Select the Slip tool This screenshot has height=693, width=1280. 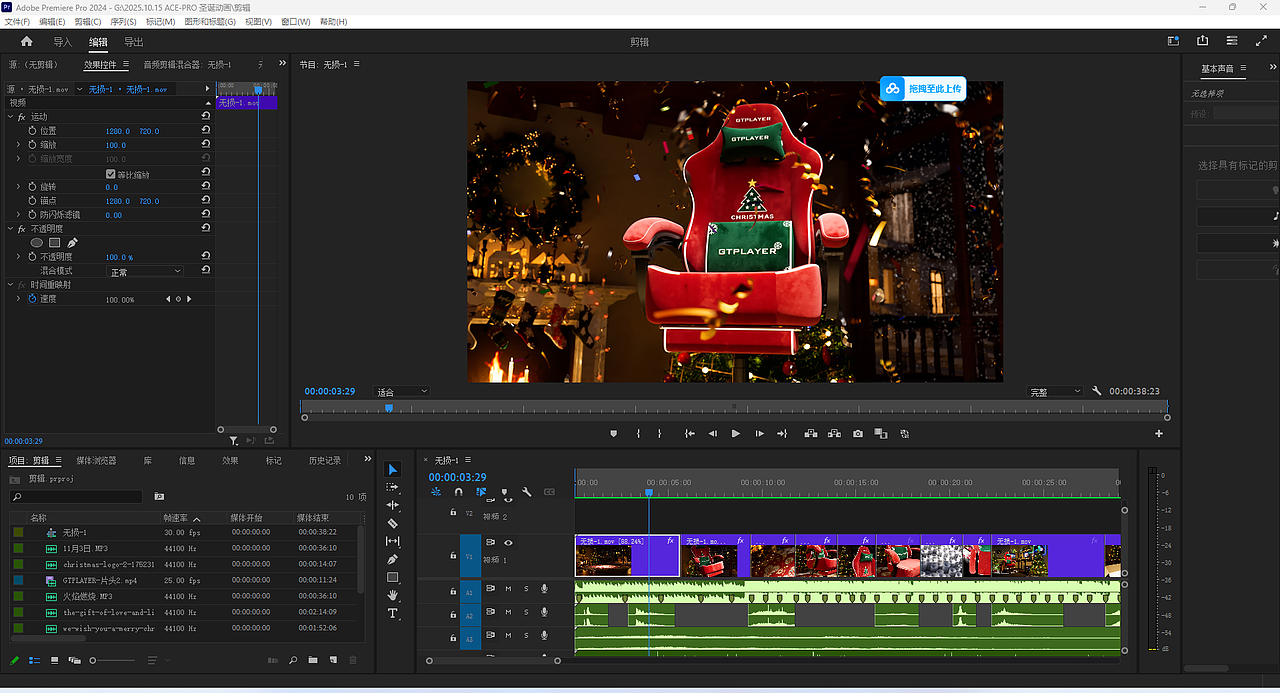coord(393,542)
